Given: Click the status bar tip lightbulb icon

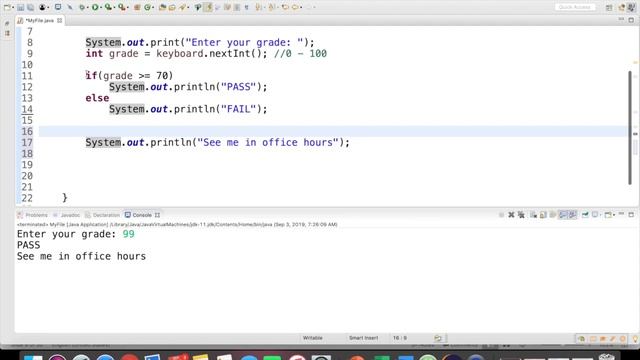Looking at the screenshot, I should 635,339.
